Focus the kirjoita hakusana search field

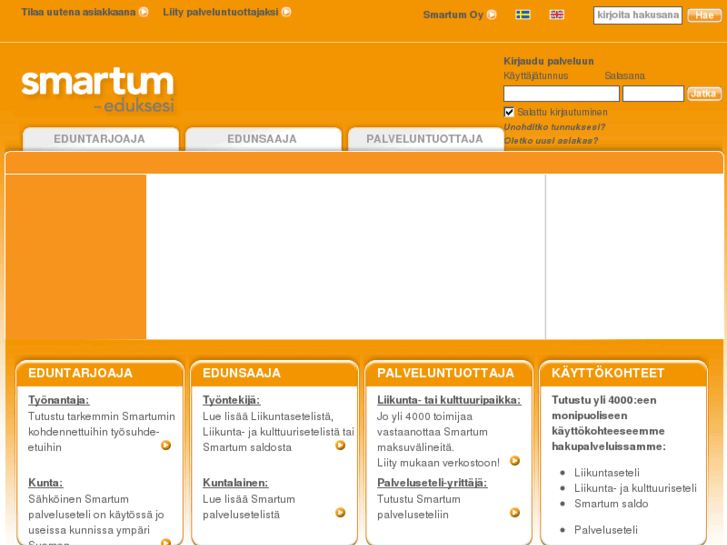pos(638,15)
